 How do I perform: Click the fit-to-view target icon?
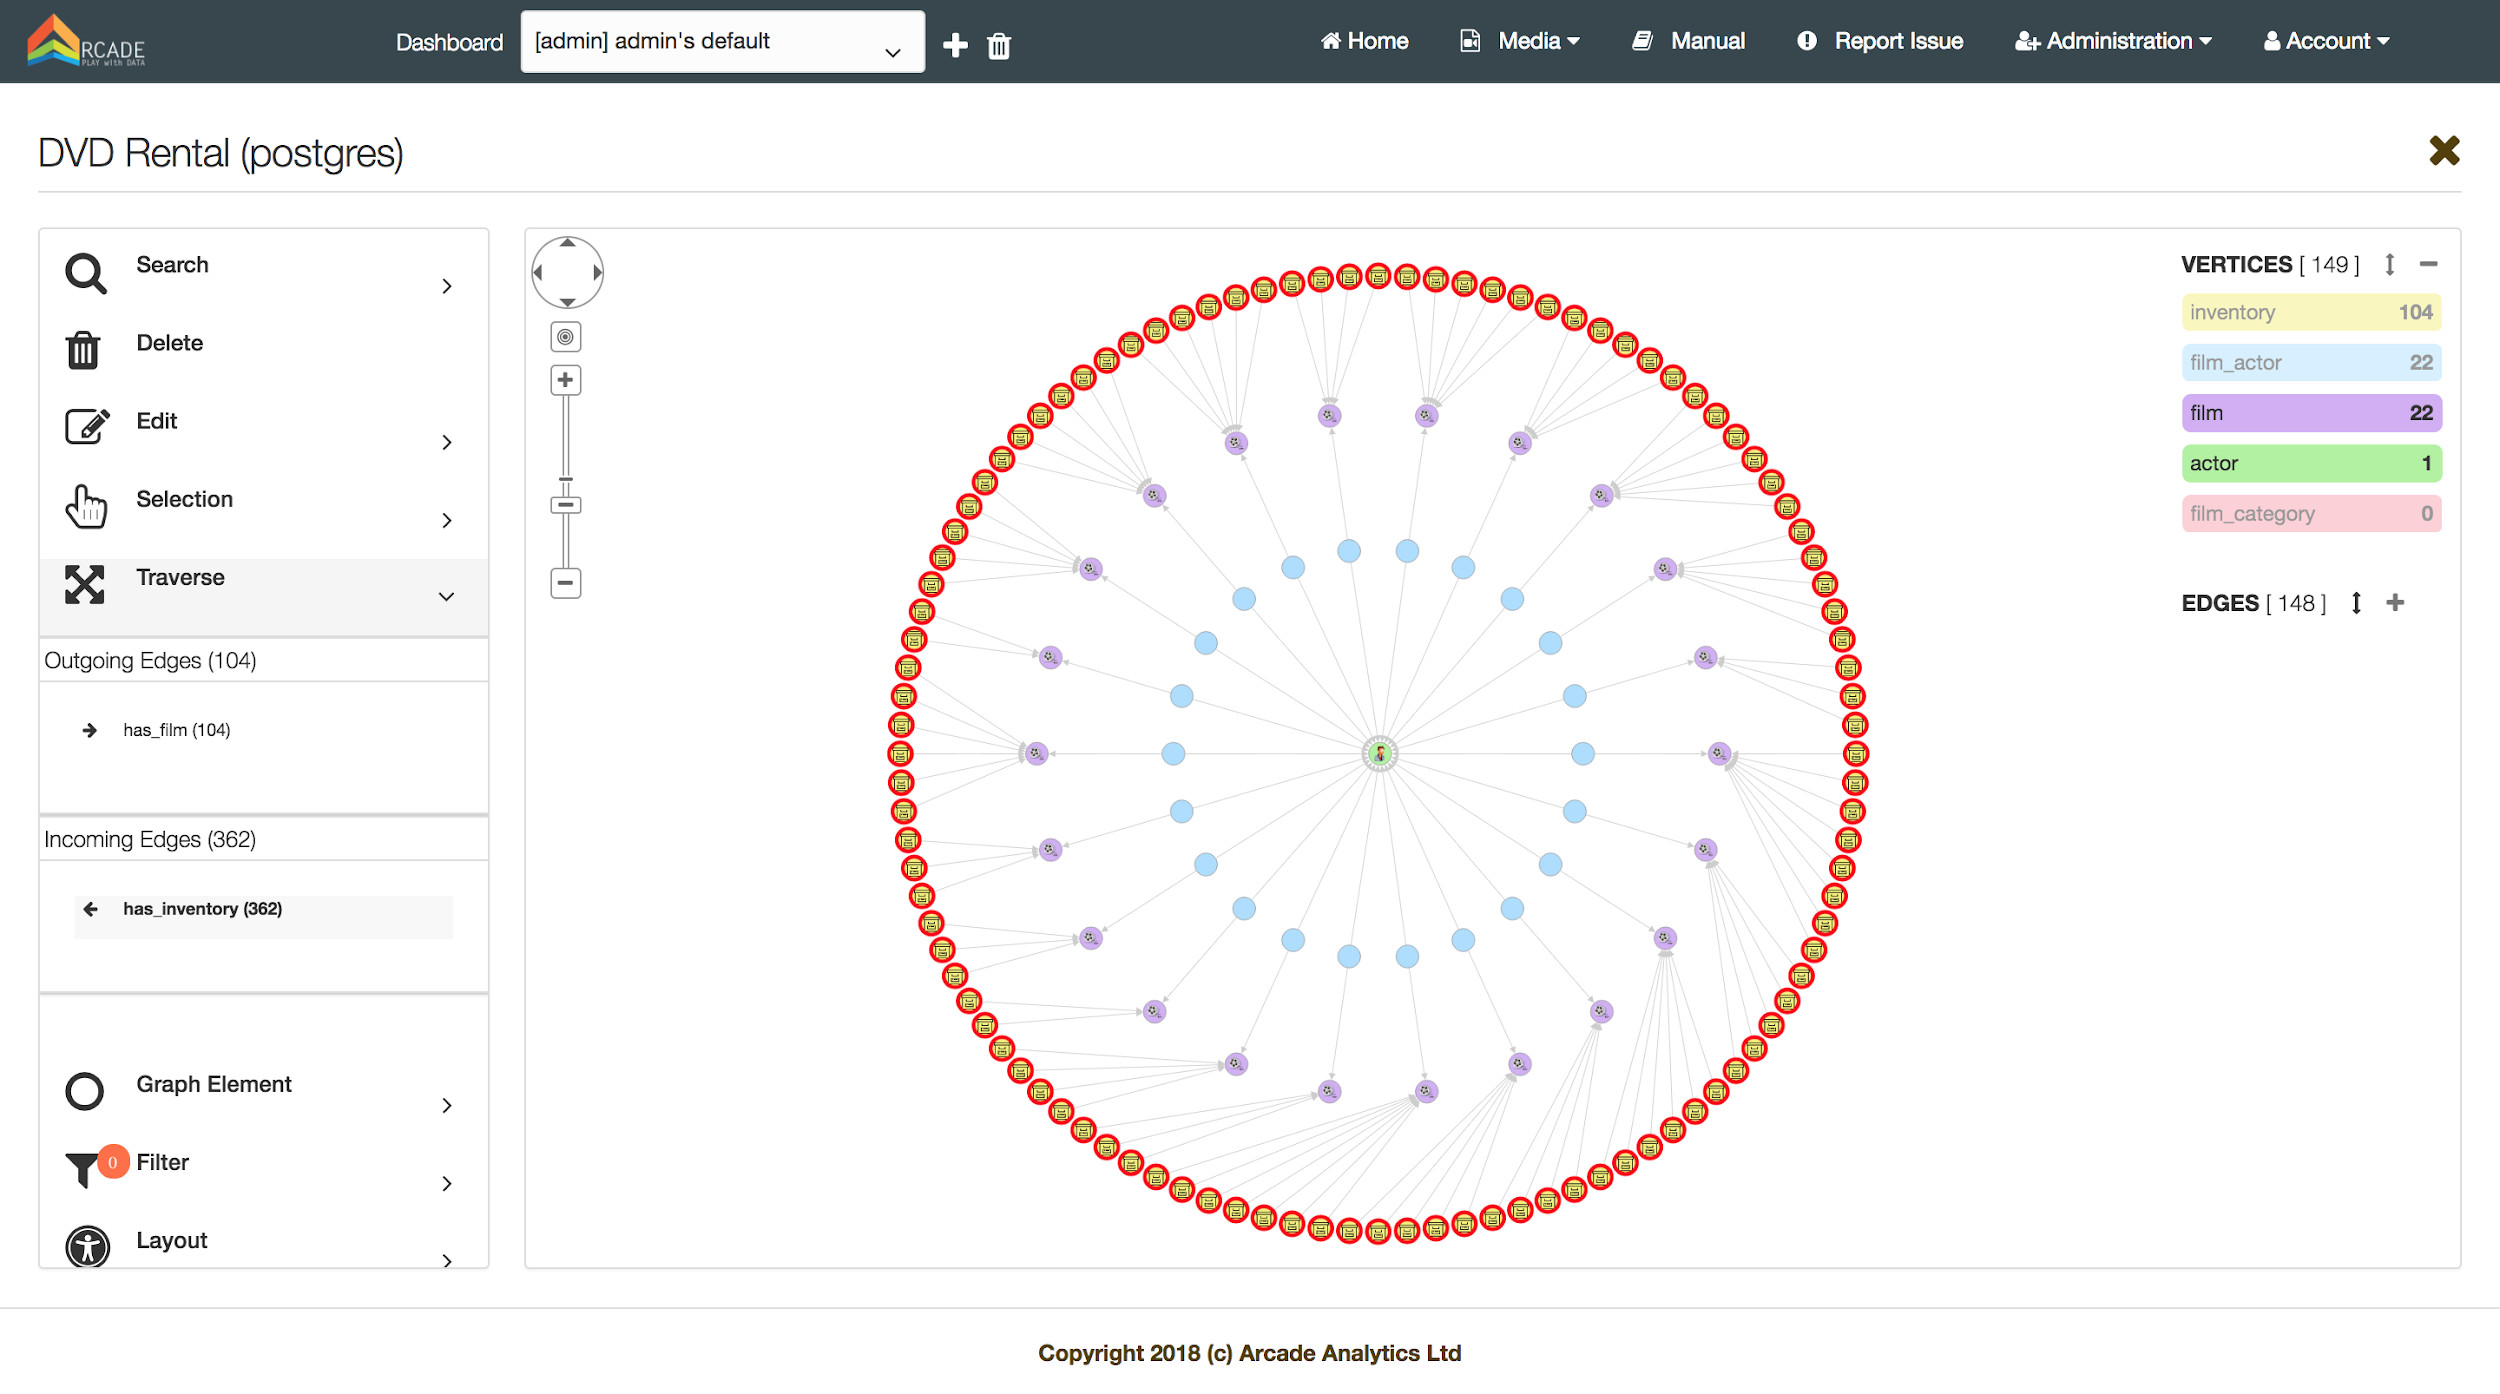tap(565, 337)
